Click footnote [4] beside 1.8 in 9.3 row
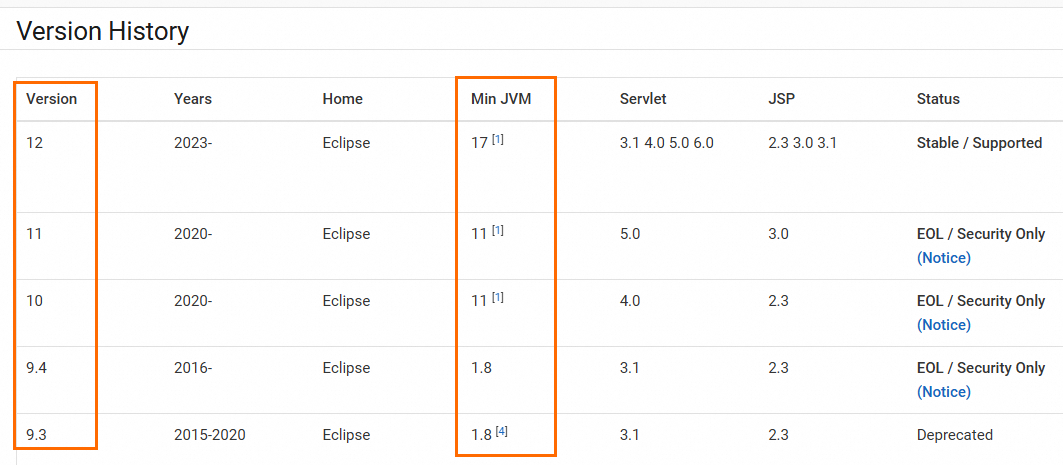The height and width of the screenshot is (465, 1063). tap(502, 432)
